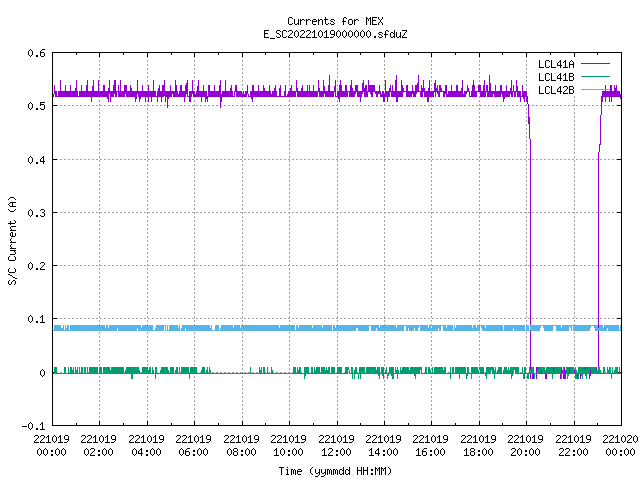
Task: Click the purple falling edge after 20:00
Action: click(x=530, y=245)
